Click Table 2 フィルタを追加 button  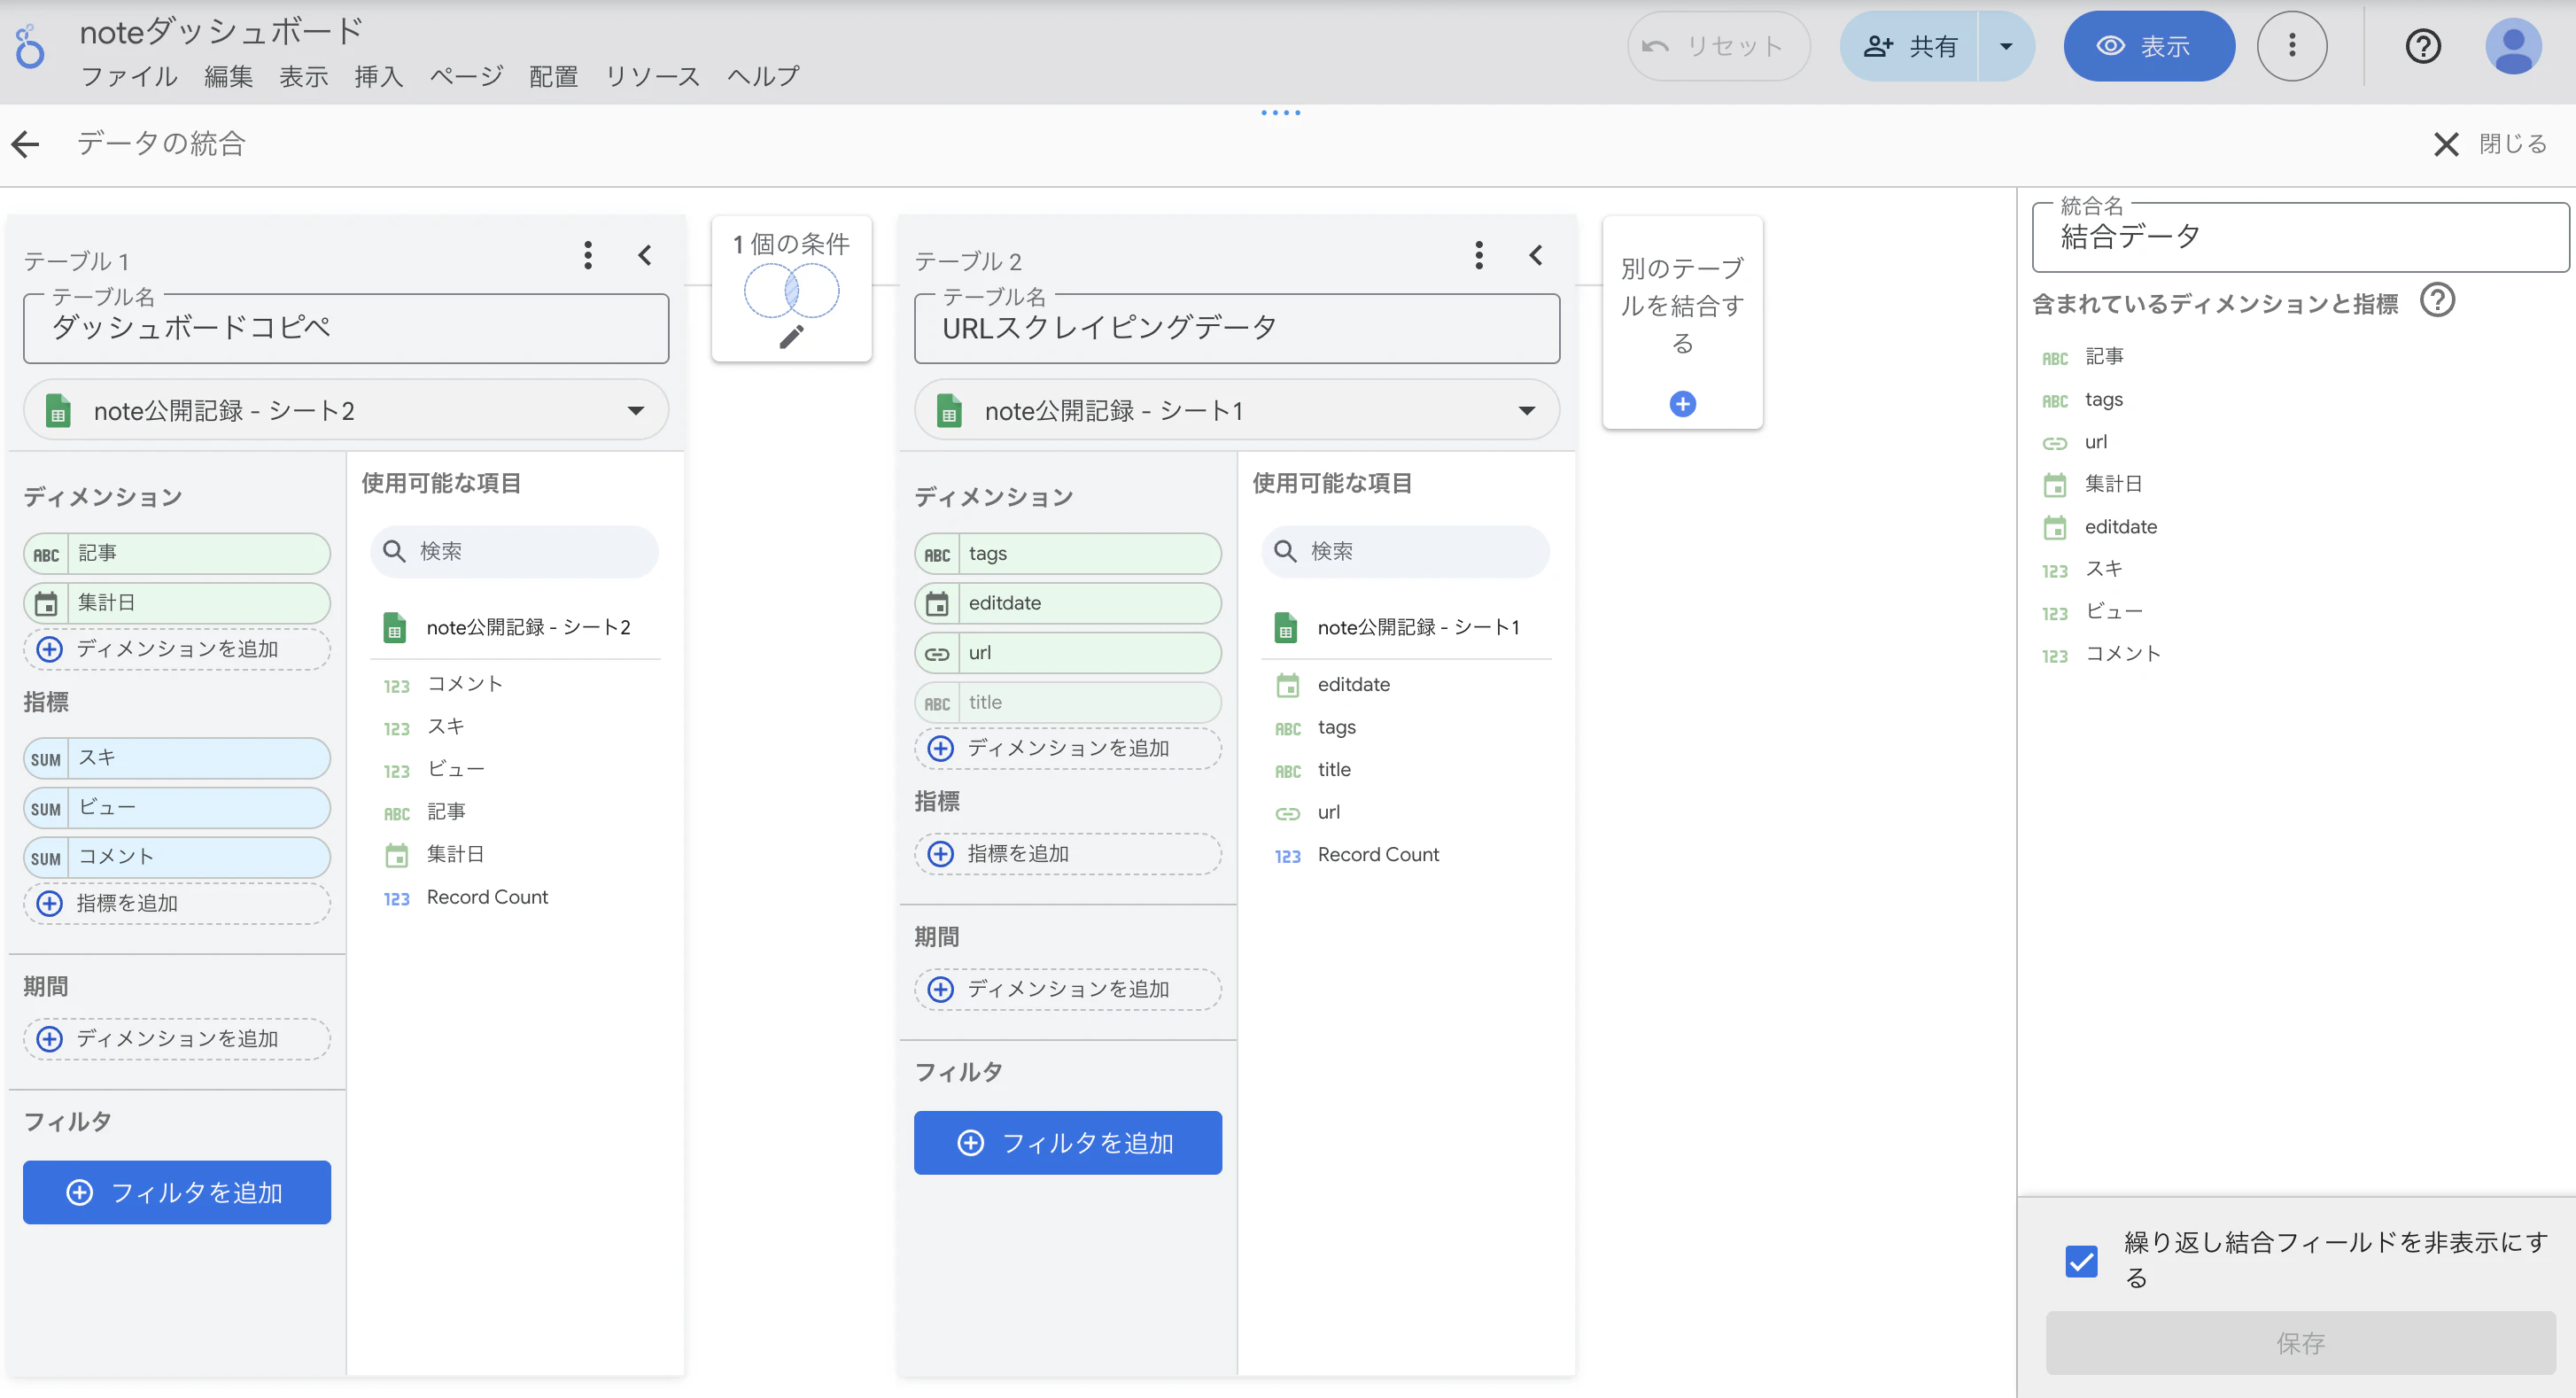click(x=1068, y=1143)
